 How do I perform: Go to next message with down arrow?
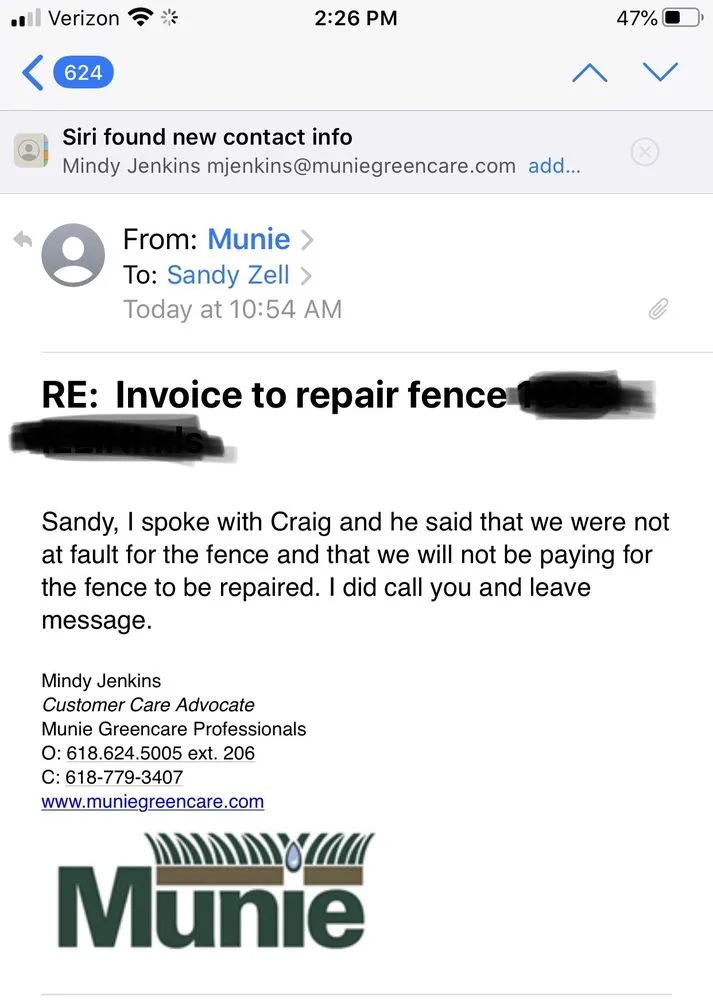pyautogui.click(x=660, y=72)
